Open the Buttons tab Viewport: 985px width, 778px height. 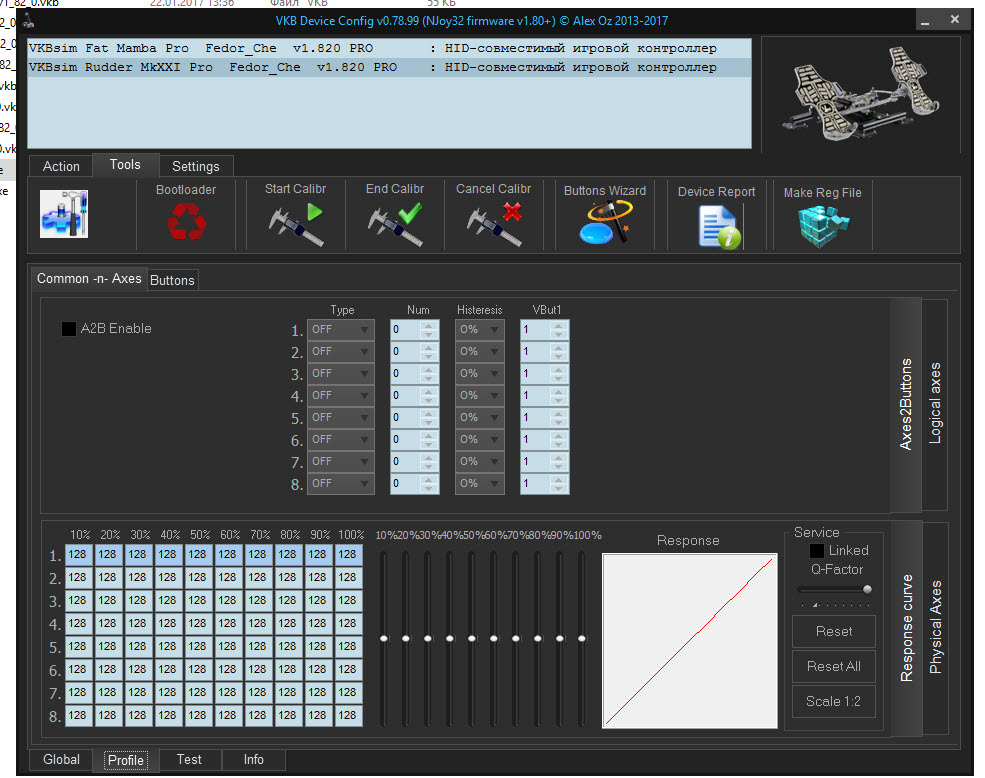pos(172,280)
